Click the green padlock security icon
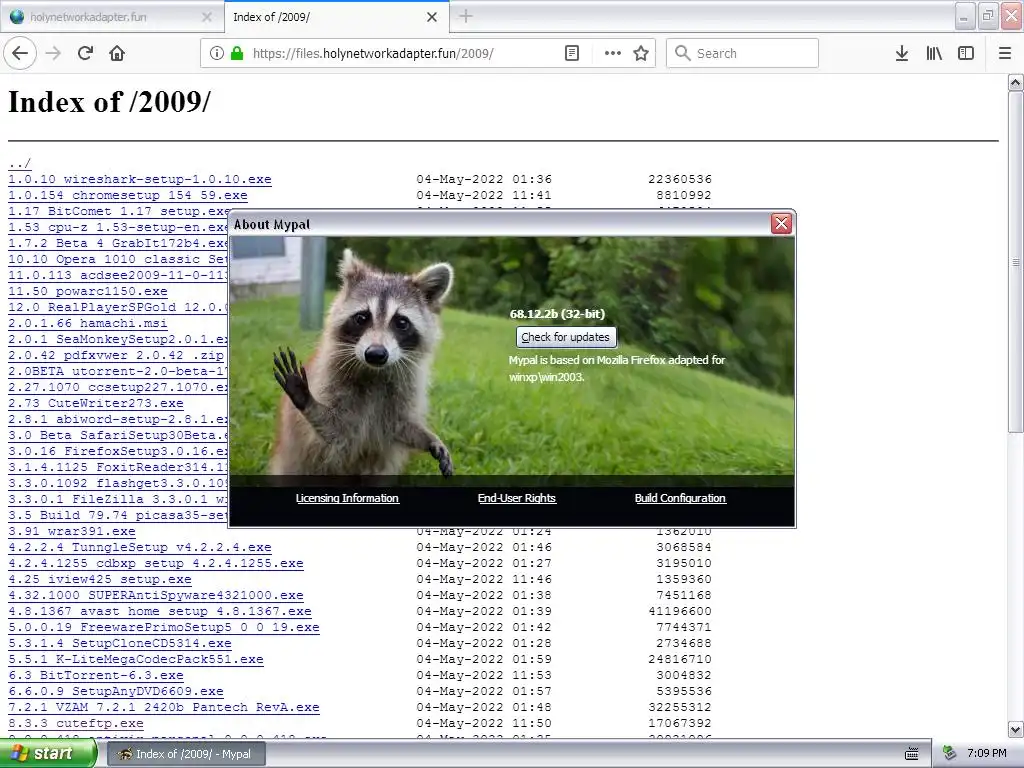1024x768 pixels. pyautogui.click(x=236, y=54)
